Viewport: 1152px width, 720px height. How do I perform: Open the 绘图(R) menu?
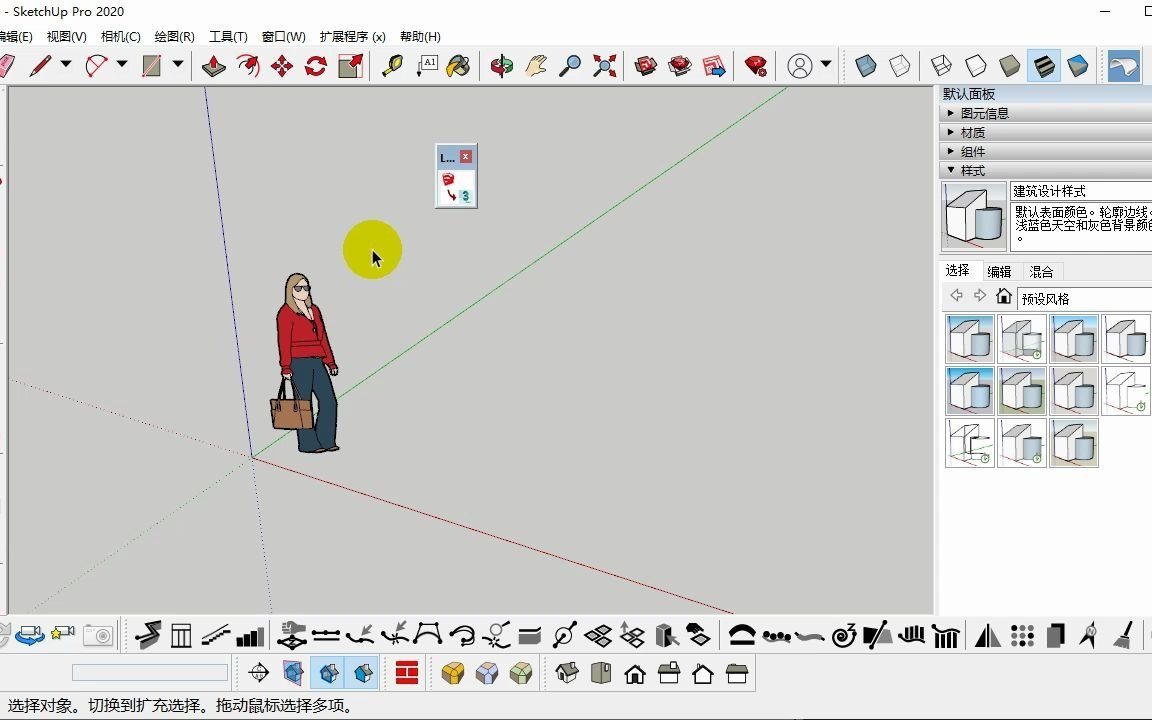(174, 37)
